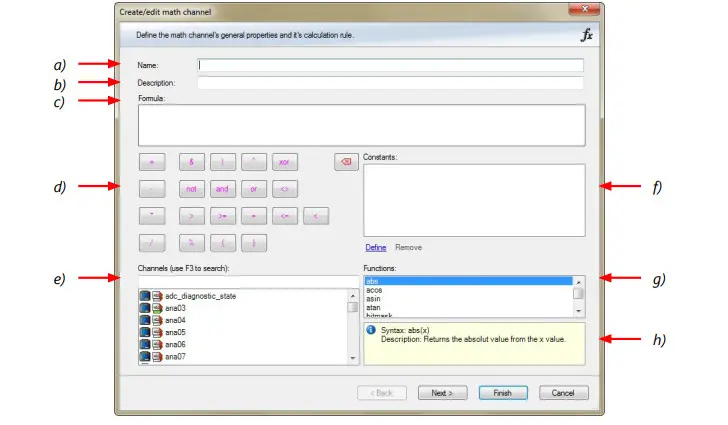Insert the = equals operator
This screenshot has height=425, width=728.
click(x=254, y=216)
